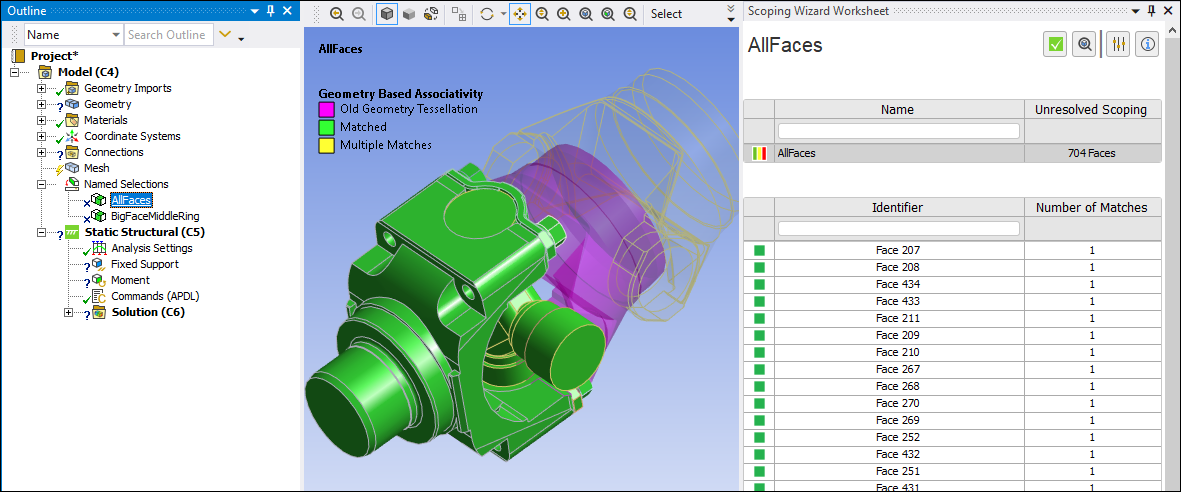Viewport: 1181px width, 492px height.
Task: Click the Previous View magnifier icon
Action: 336,14
